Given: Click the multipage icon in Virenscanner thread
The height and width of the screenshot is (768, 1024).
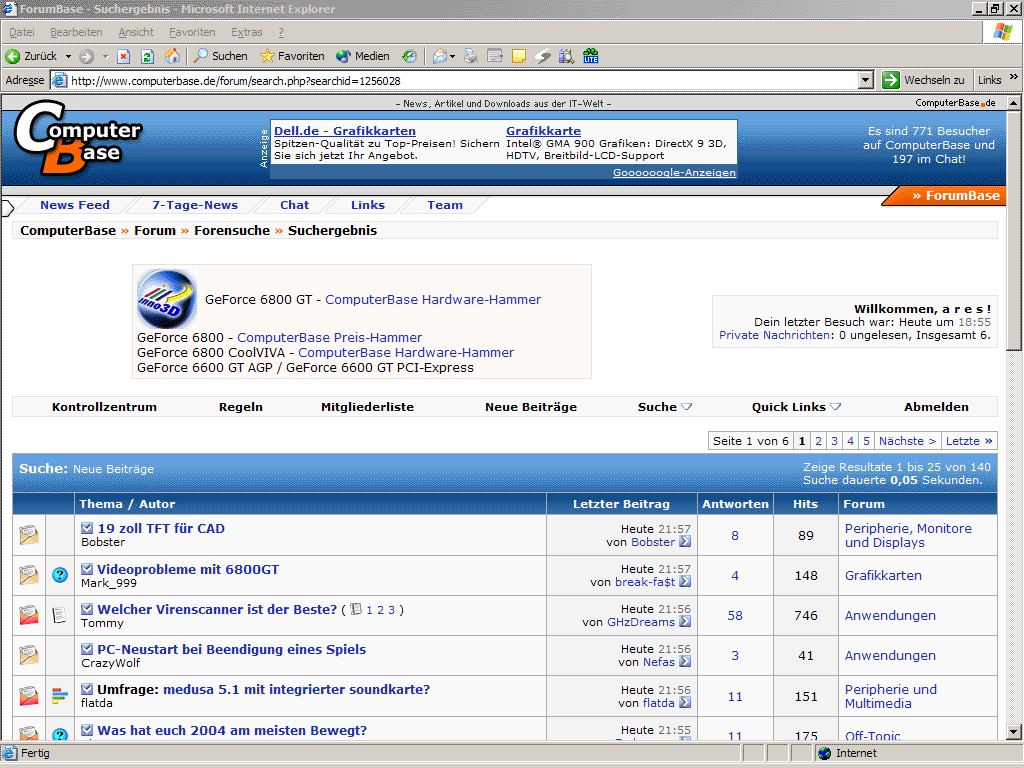Looking at the screenshot, I should 356,609.
